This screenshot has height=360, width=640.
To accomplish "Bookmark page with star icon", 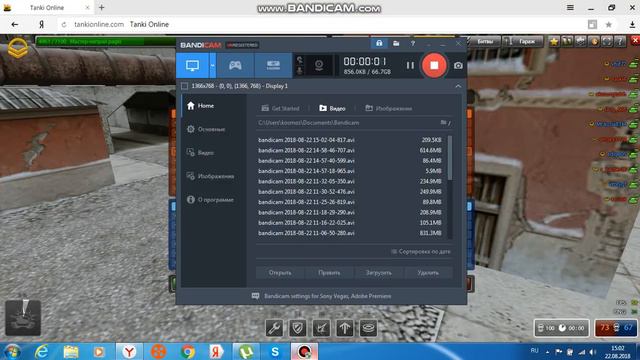I will [x=609, y=24].
